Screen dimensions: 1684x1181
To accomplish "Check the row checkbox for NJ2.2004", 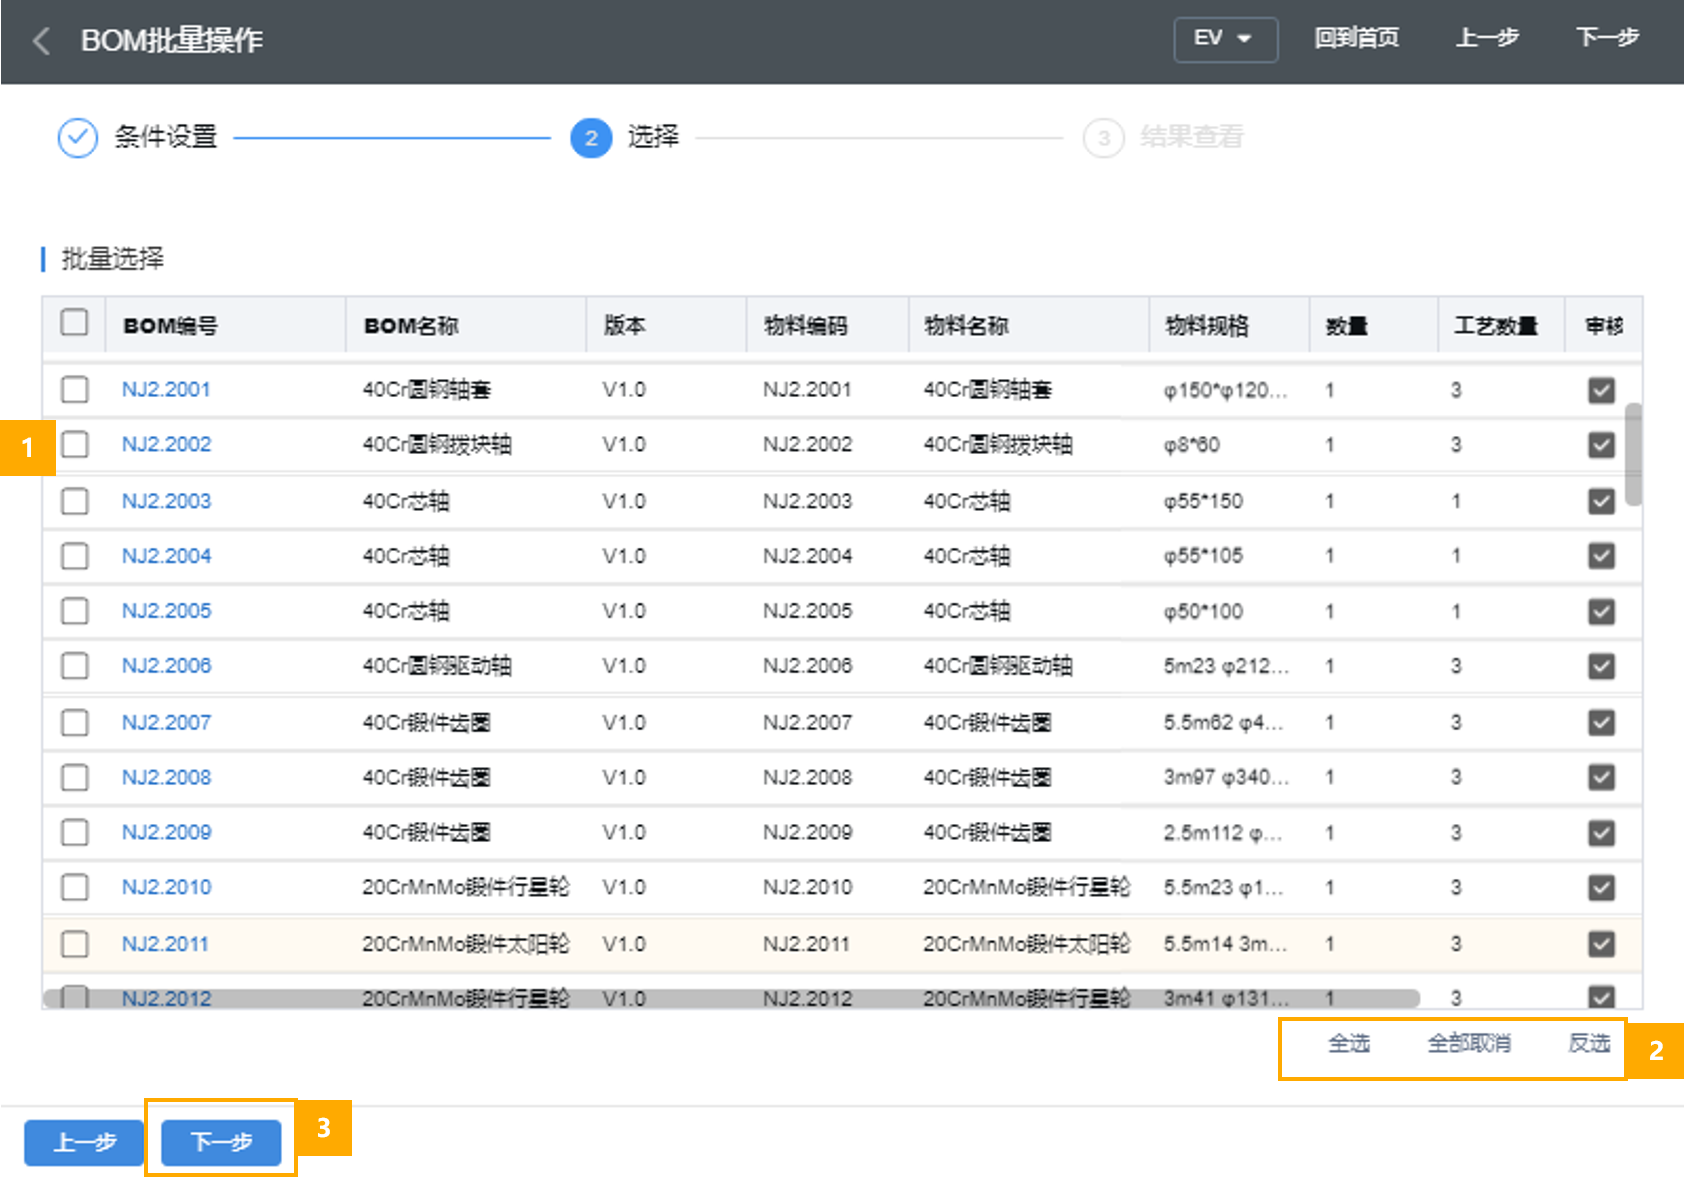I will click(74, 556).
